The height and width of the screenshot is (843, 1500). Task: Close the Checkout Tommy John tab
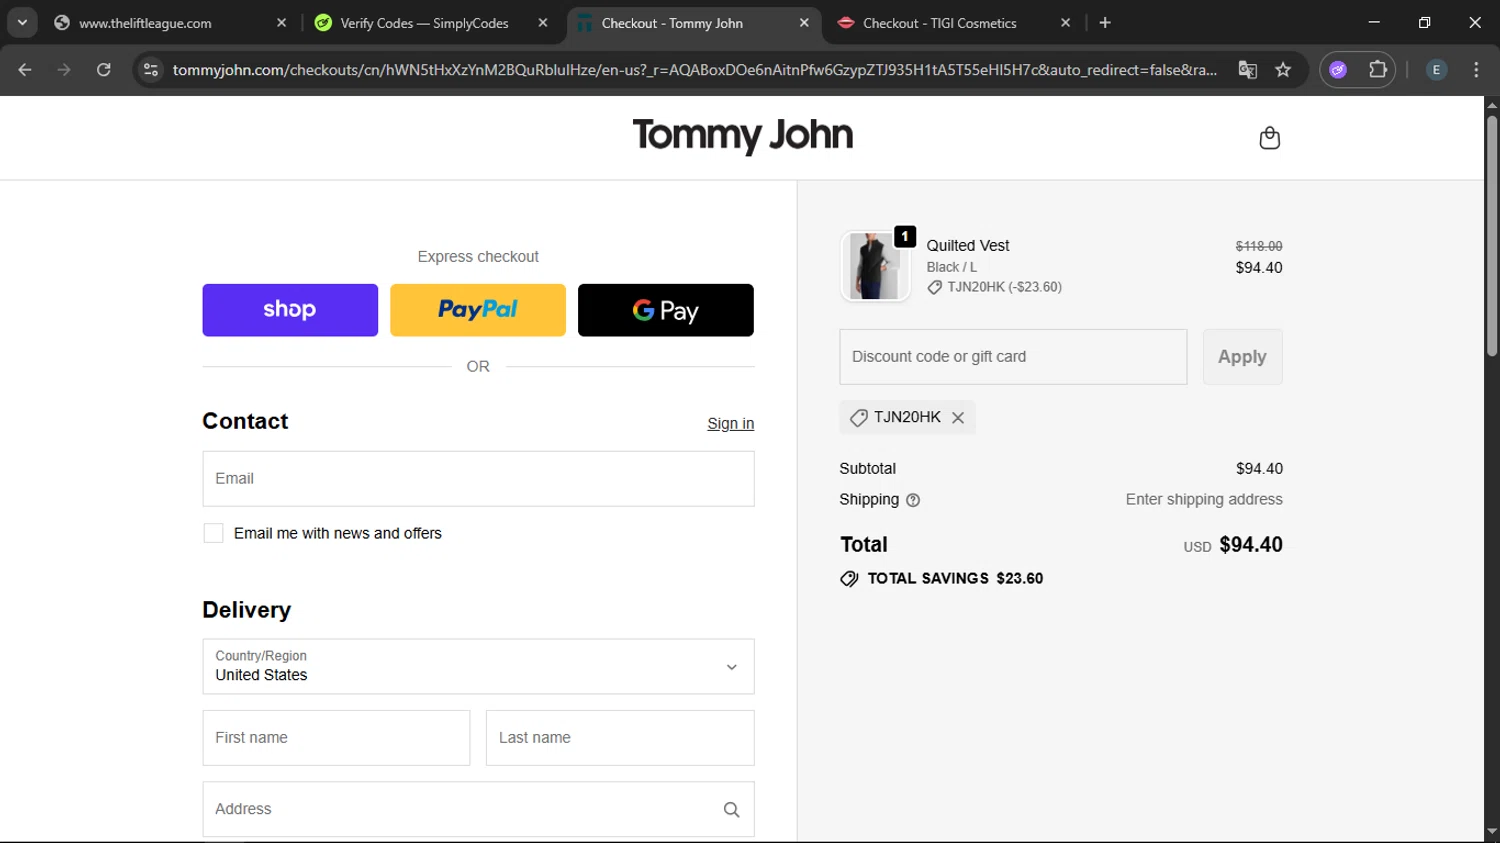tap(804, 23)
